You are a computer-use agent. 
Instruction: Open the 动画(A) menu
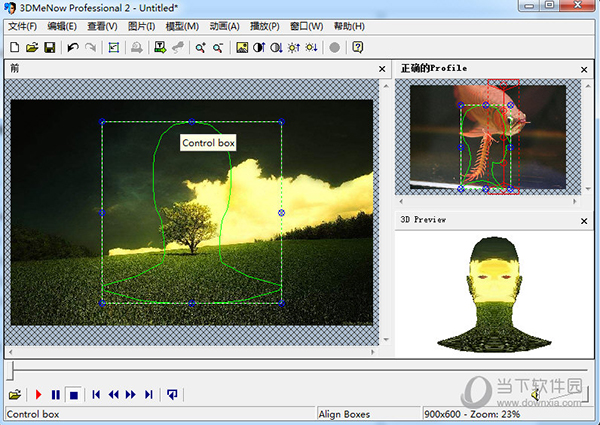pyautogui.click(x=225, y=26)
